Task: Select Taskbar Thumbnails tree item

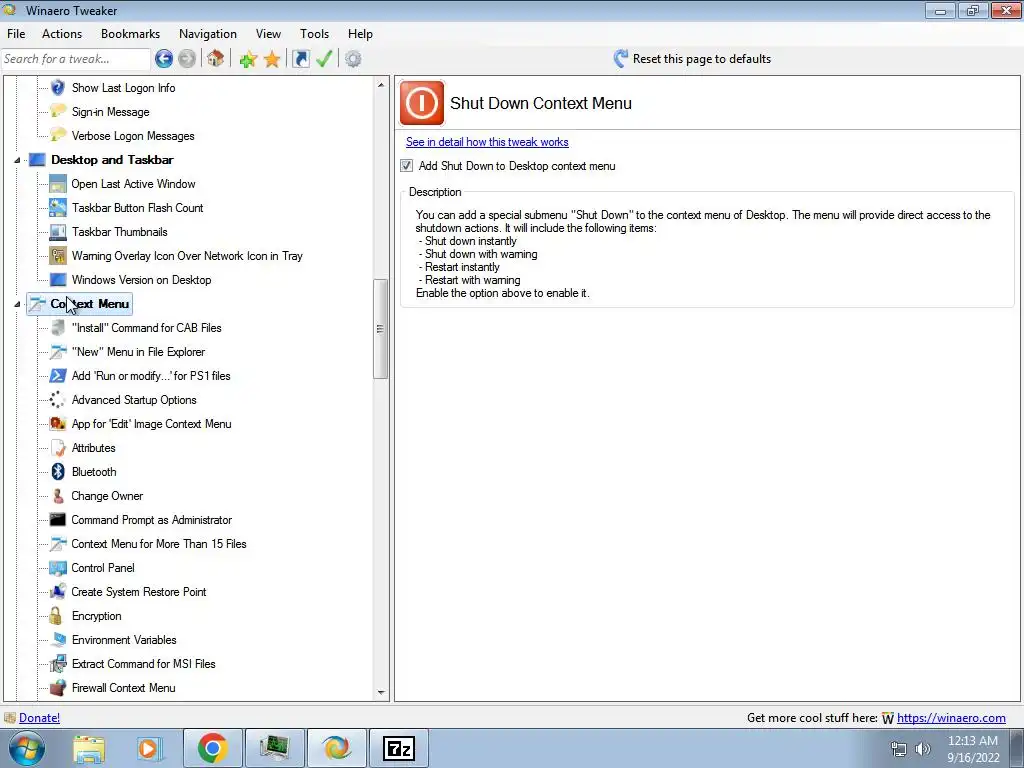Action: 120,232
